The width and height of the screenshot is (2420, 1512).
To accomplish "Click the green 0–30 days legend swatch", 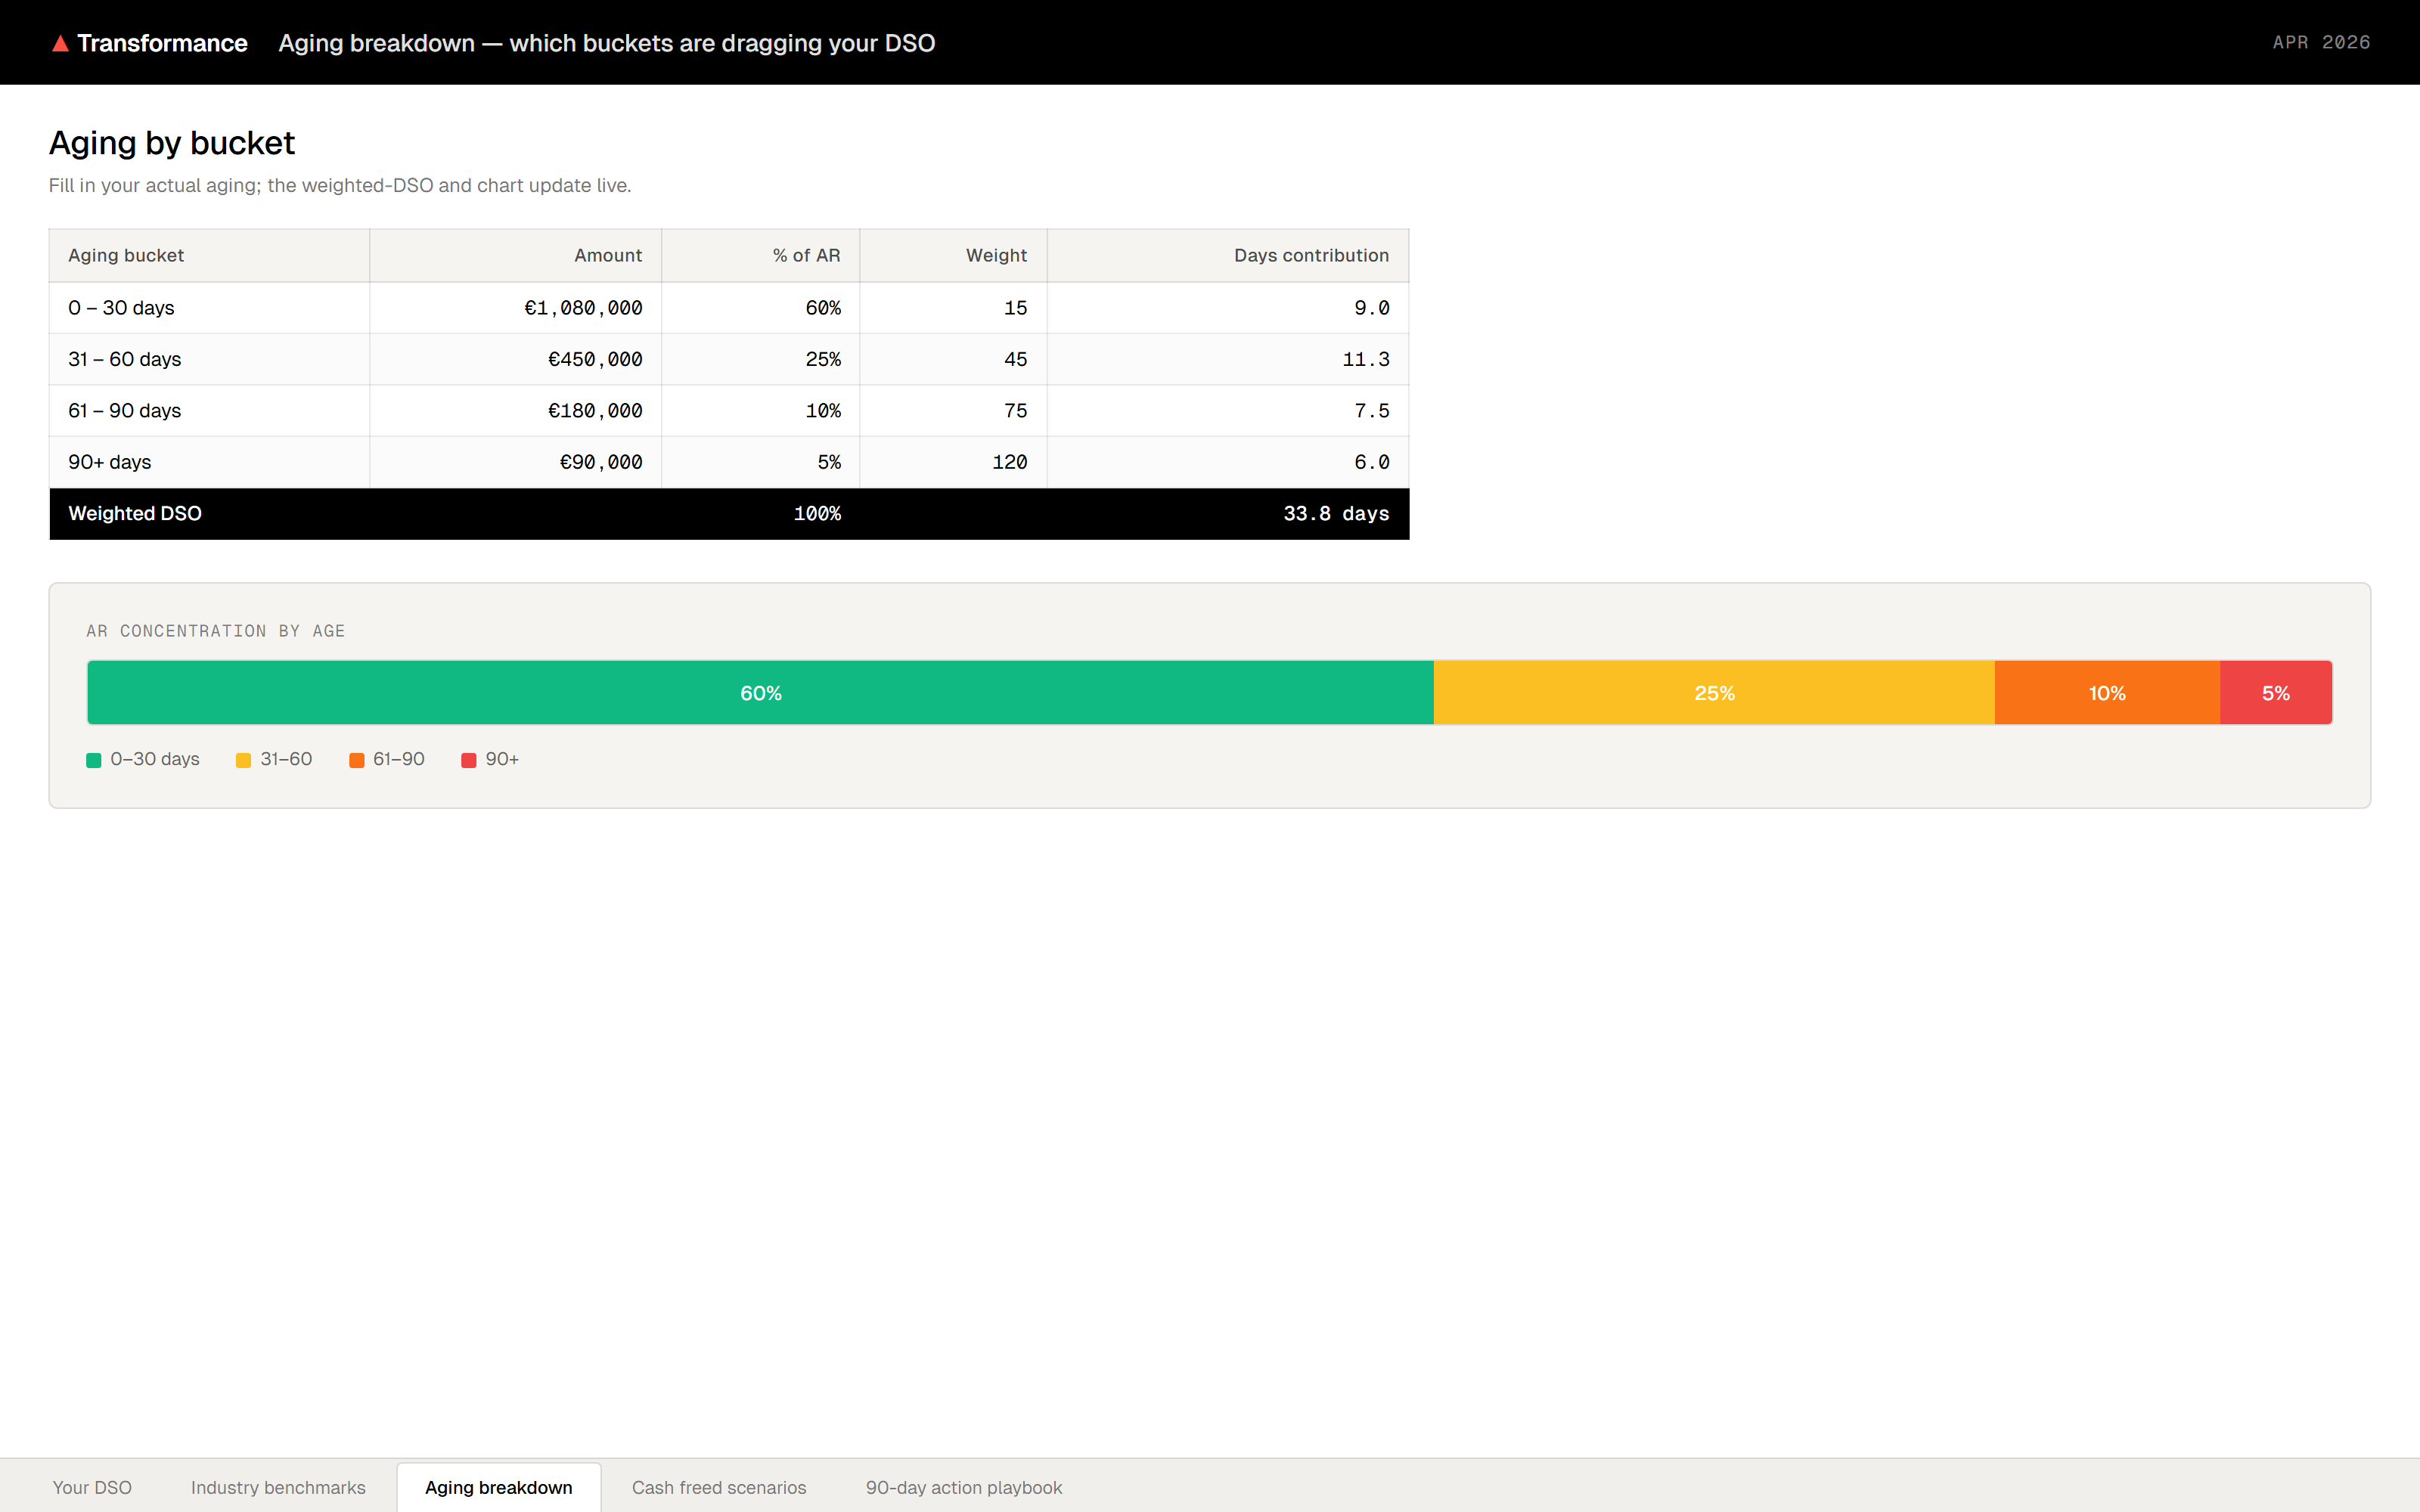I will [94, 760].
